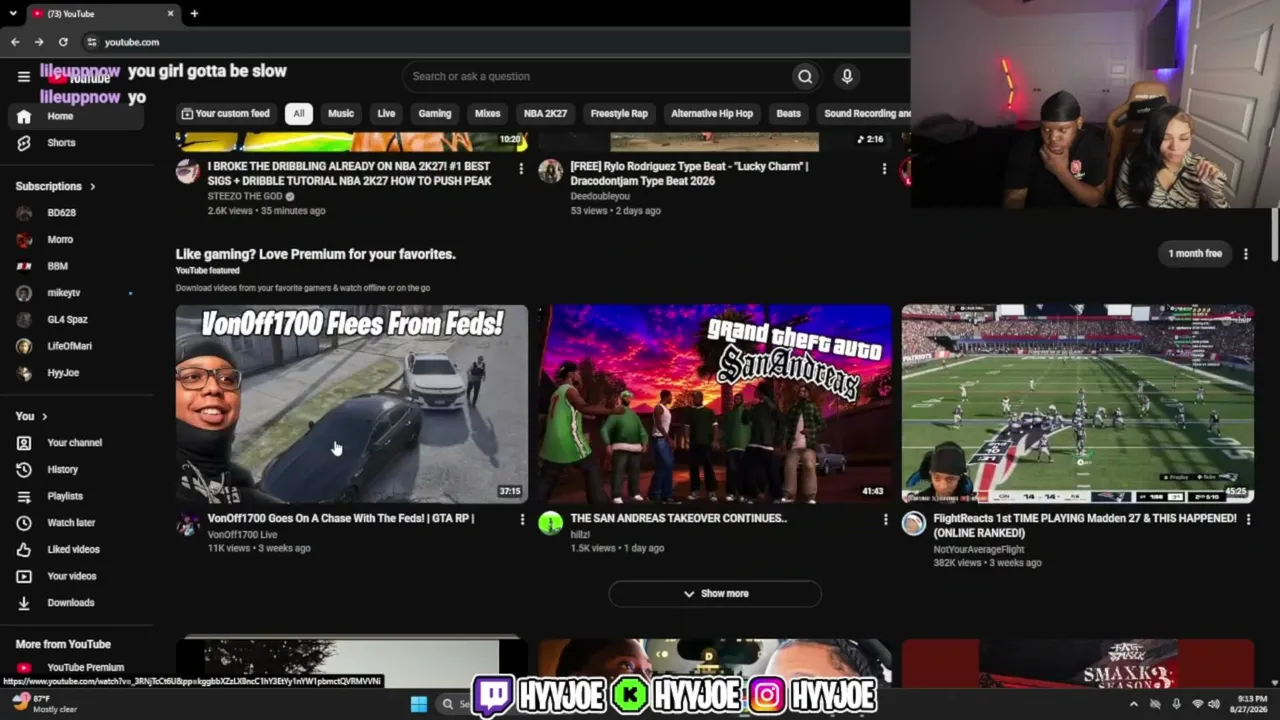Screen dimensions: 1280x720
Task: Open options for VonOff1700 chase video
Action: (521, 519)
